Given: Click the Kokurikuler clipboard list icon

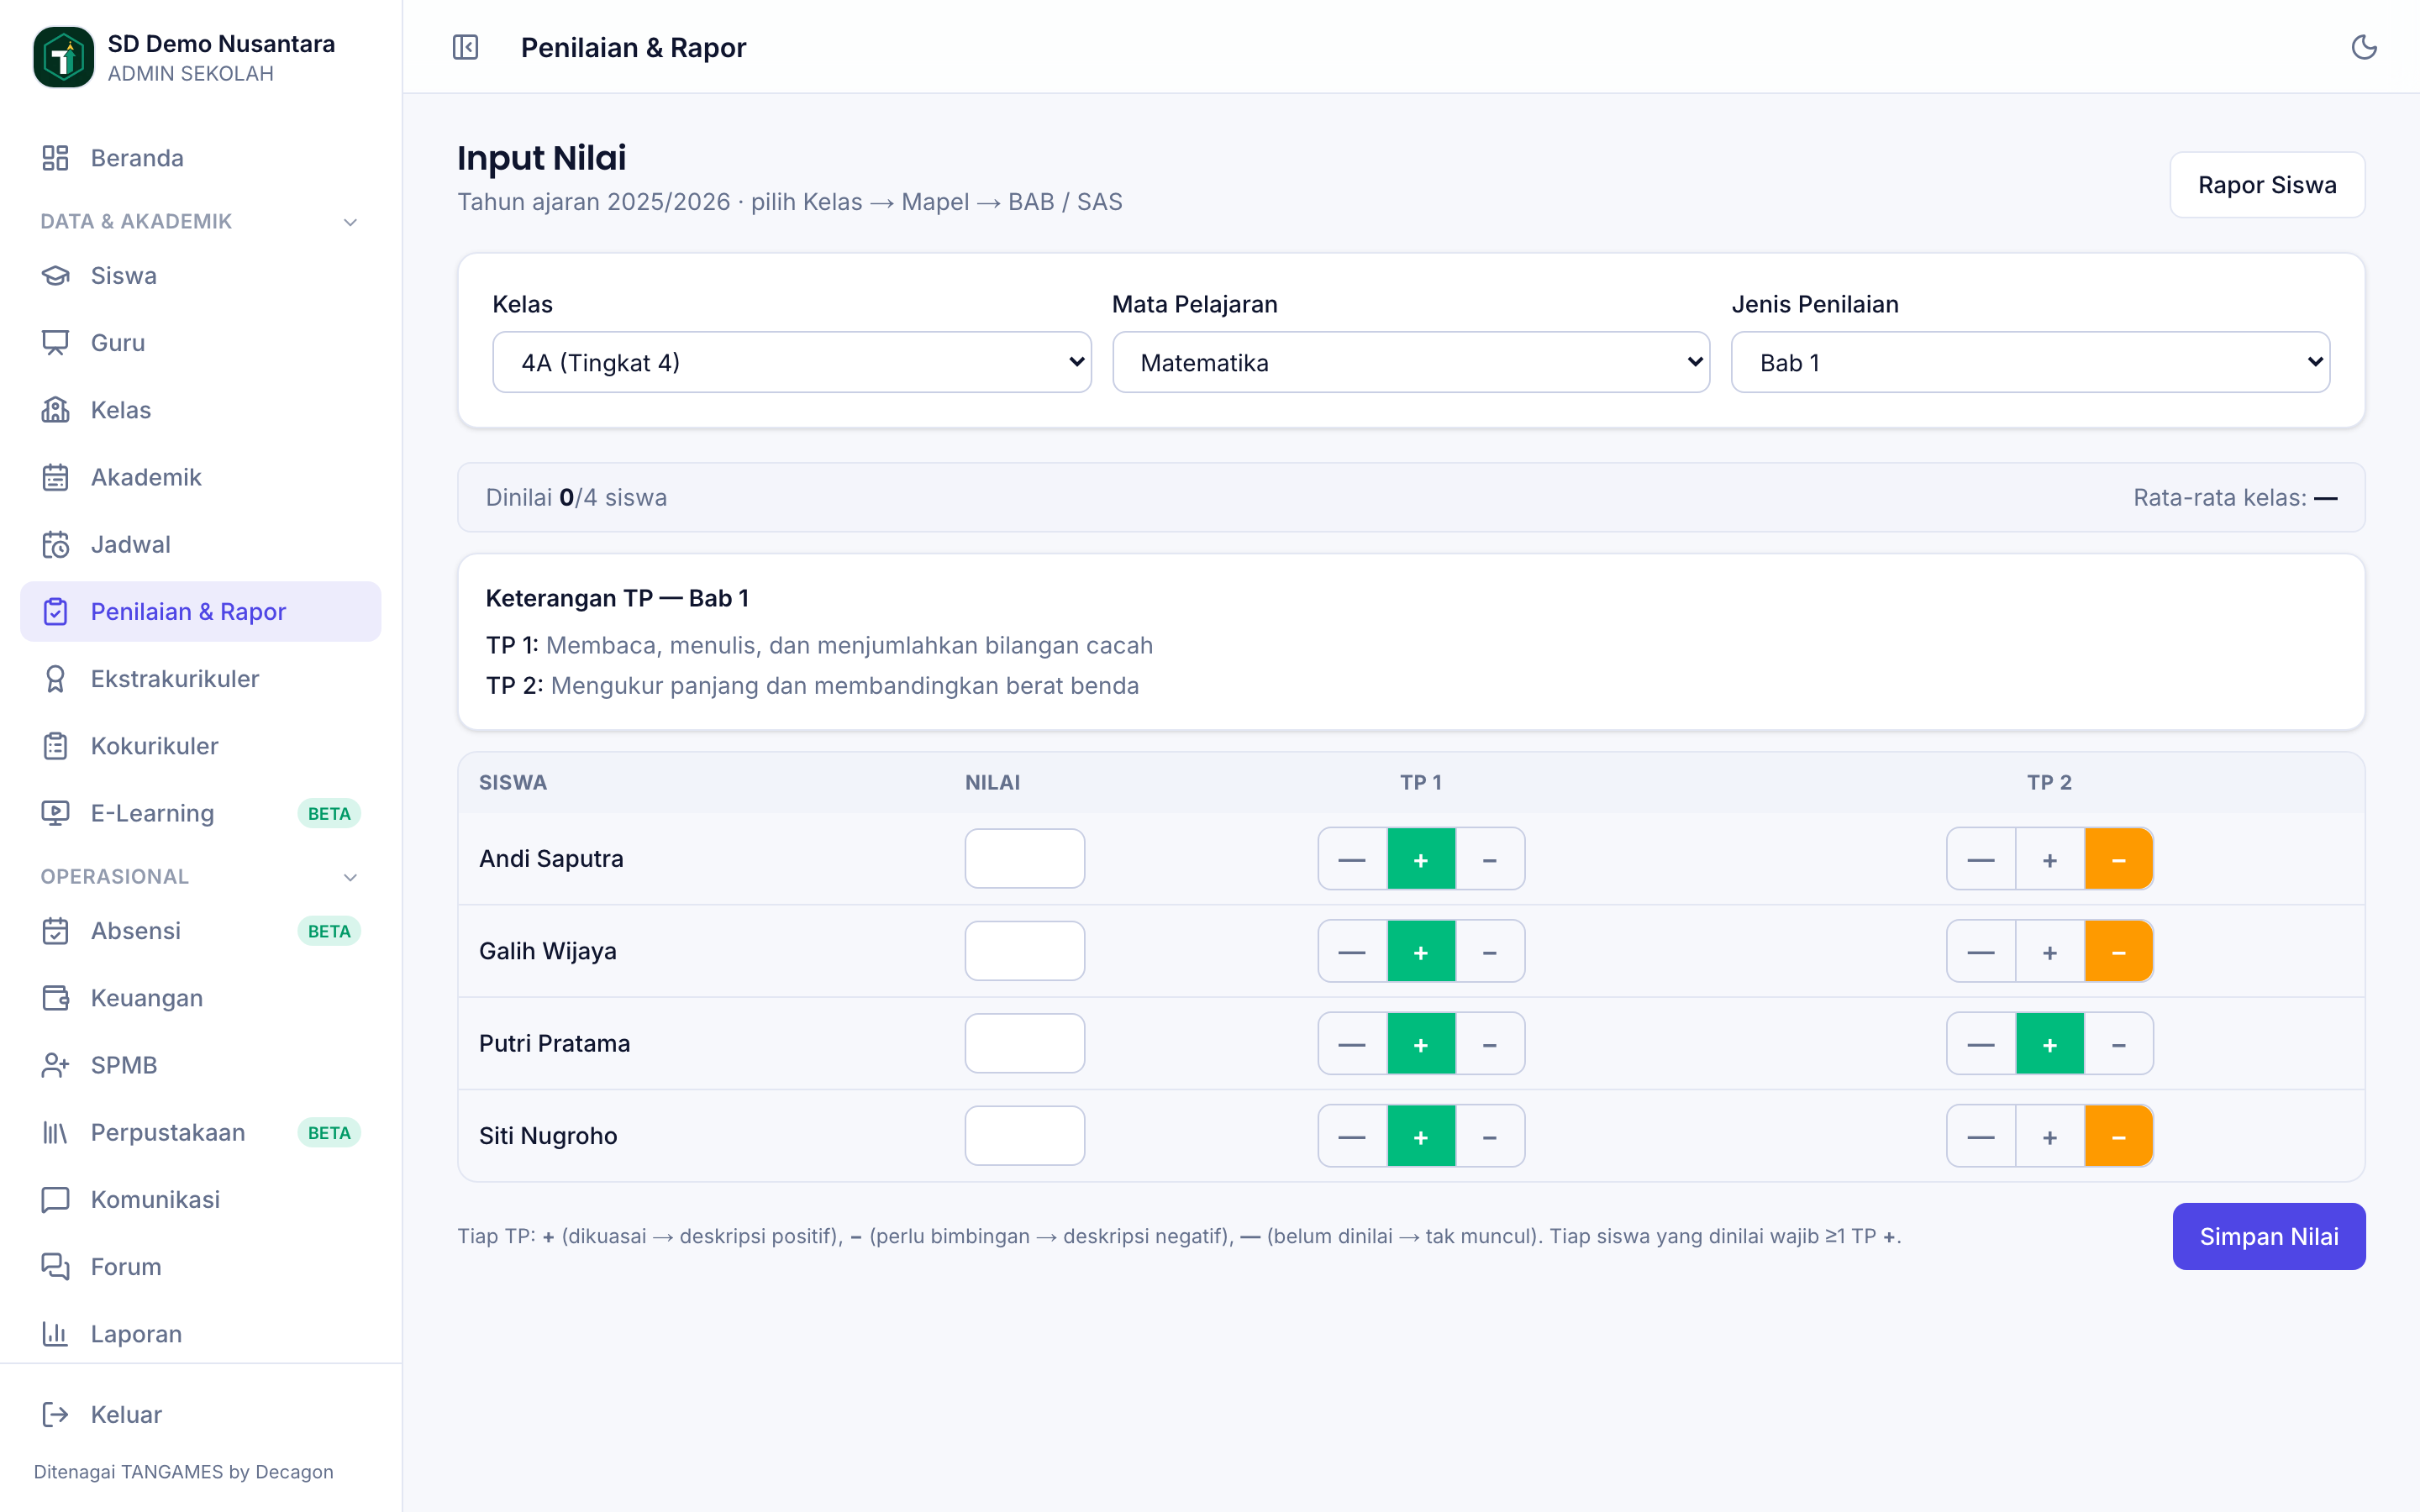Looking at the screenshot, I should 55,746.
